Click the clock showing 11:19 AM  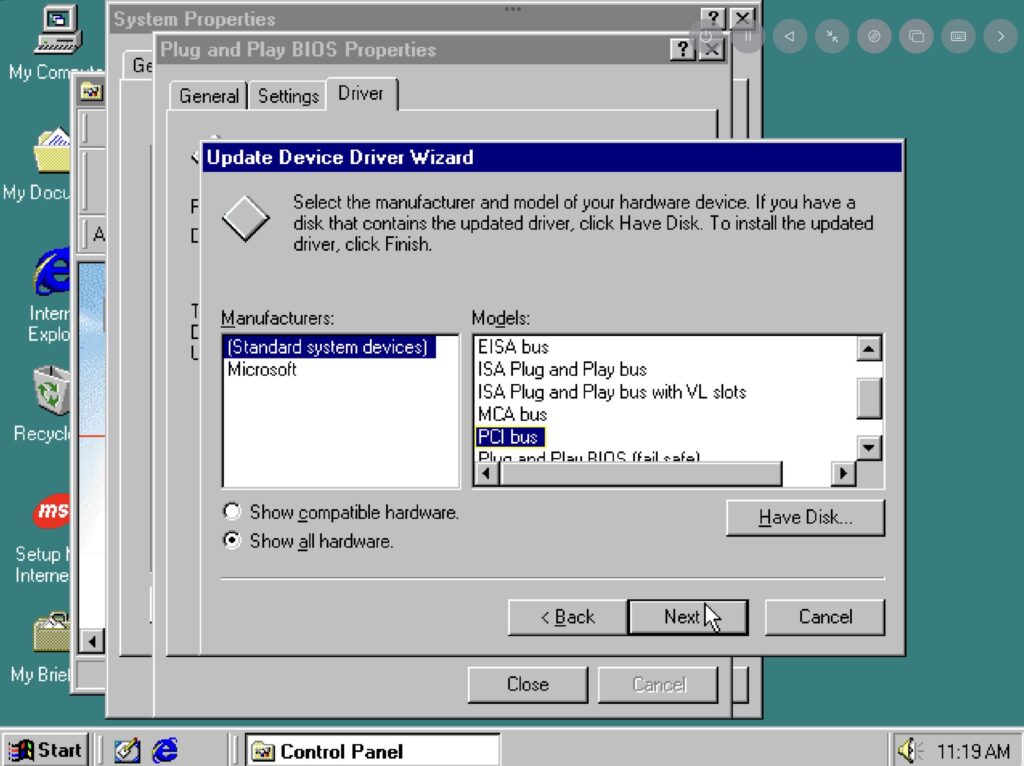tap(973, 751)
